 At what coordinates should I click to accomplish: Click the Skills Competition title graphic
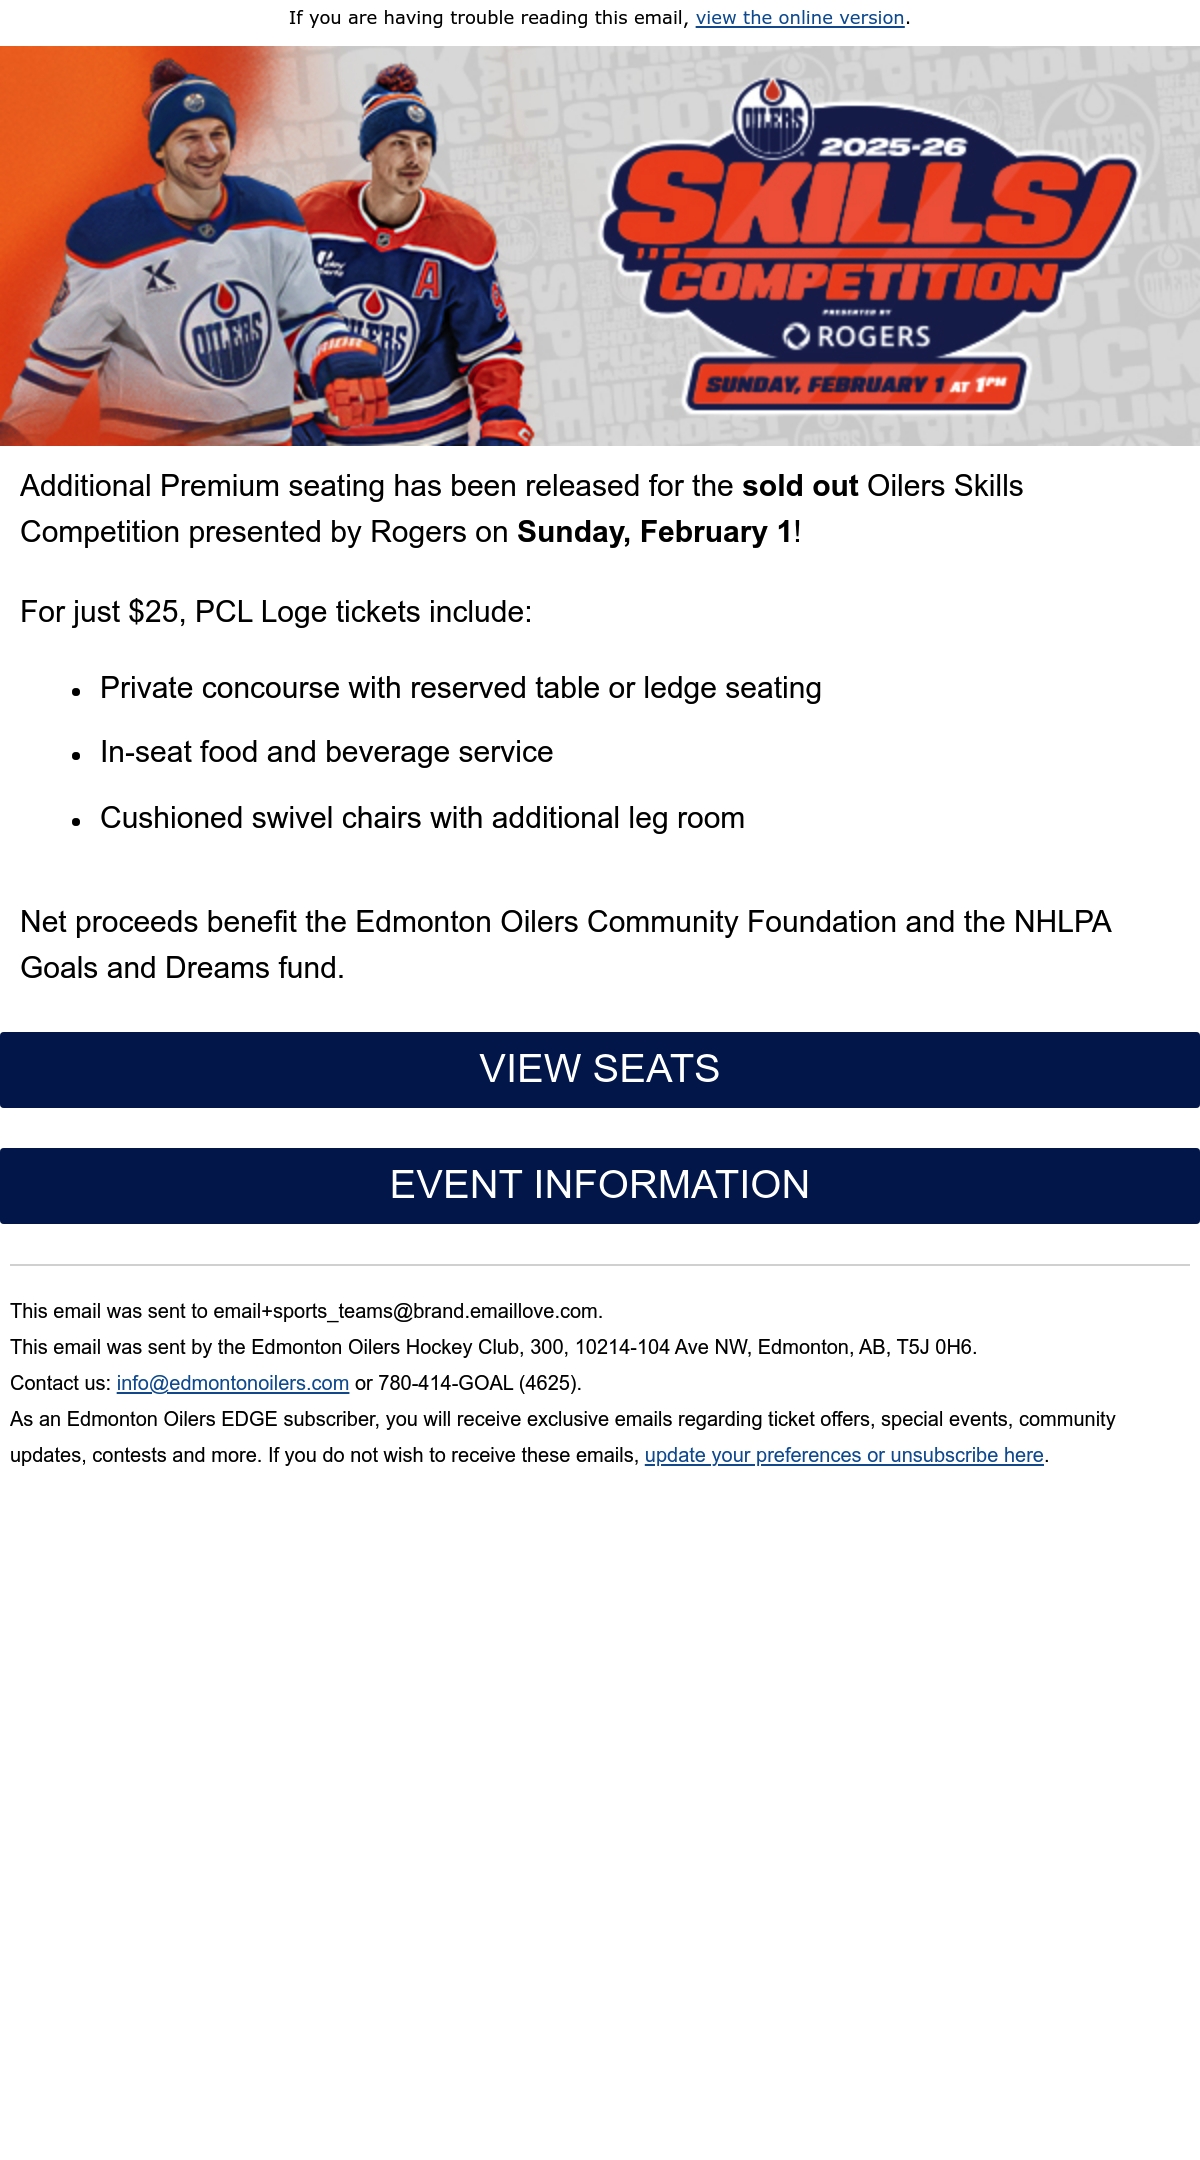[868, 232]
